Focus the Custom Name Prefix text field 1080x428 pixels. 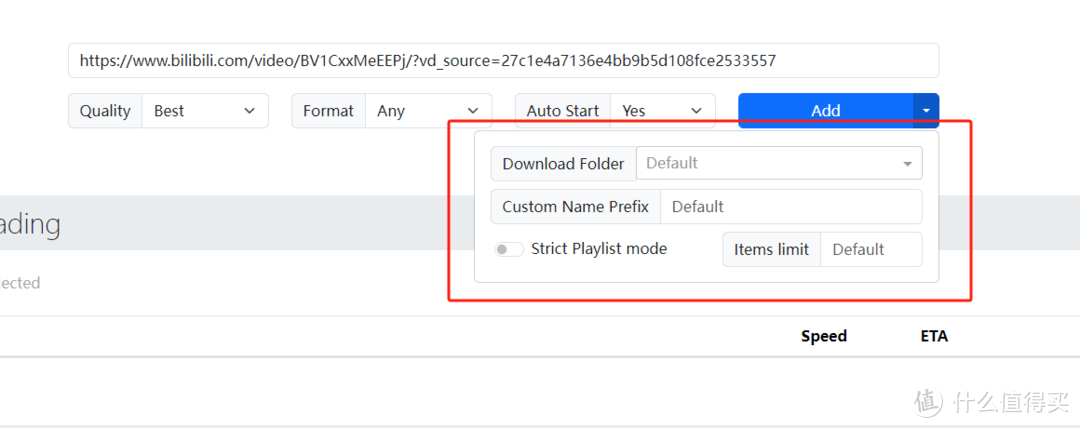coord(790,207)
